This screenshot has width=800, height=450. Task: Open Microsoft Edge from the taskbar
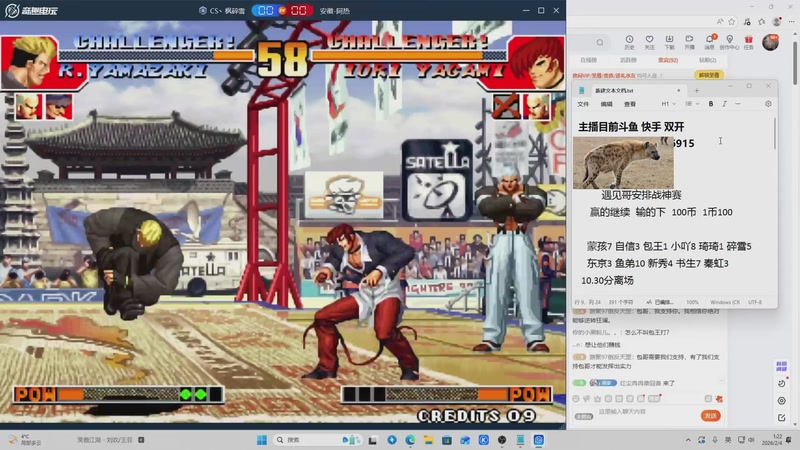point(410,440)
